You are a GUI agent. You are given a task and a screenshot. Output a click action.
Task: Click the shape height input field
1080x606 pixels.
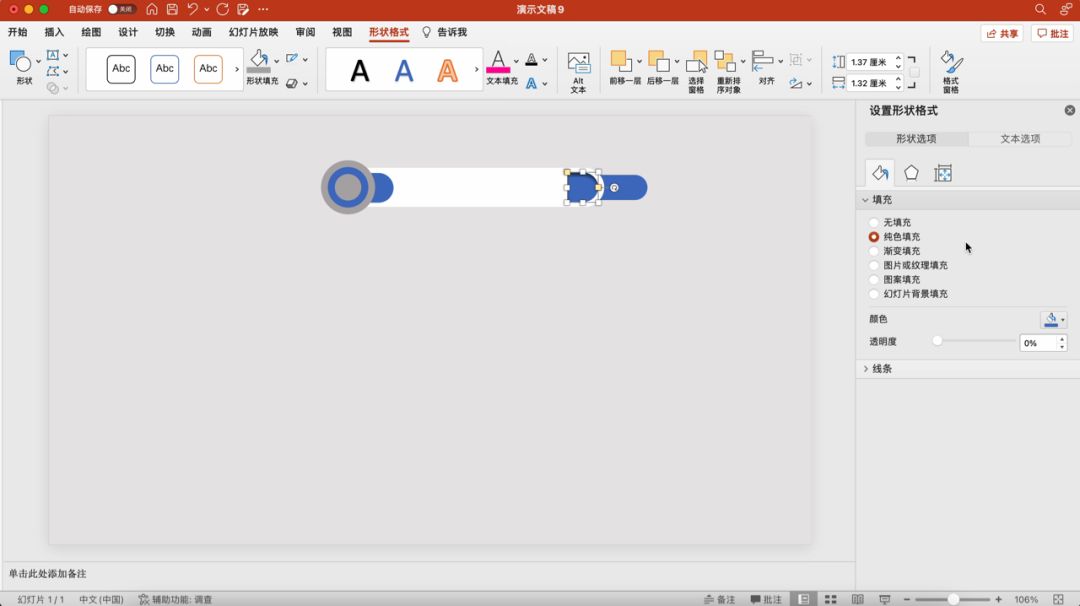coord(869,62)
